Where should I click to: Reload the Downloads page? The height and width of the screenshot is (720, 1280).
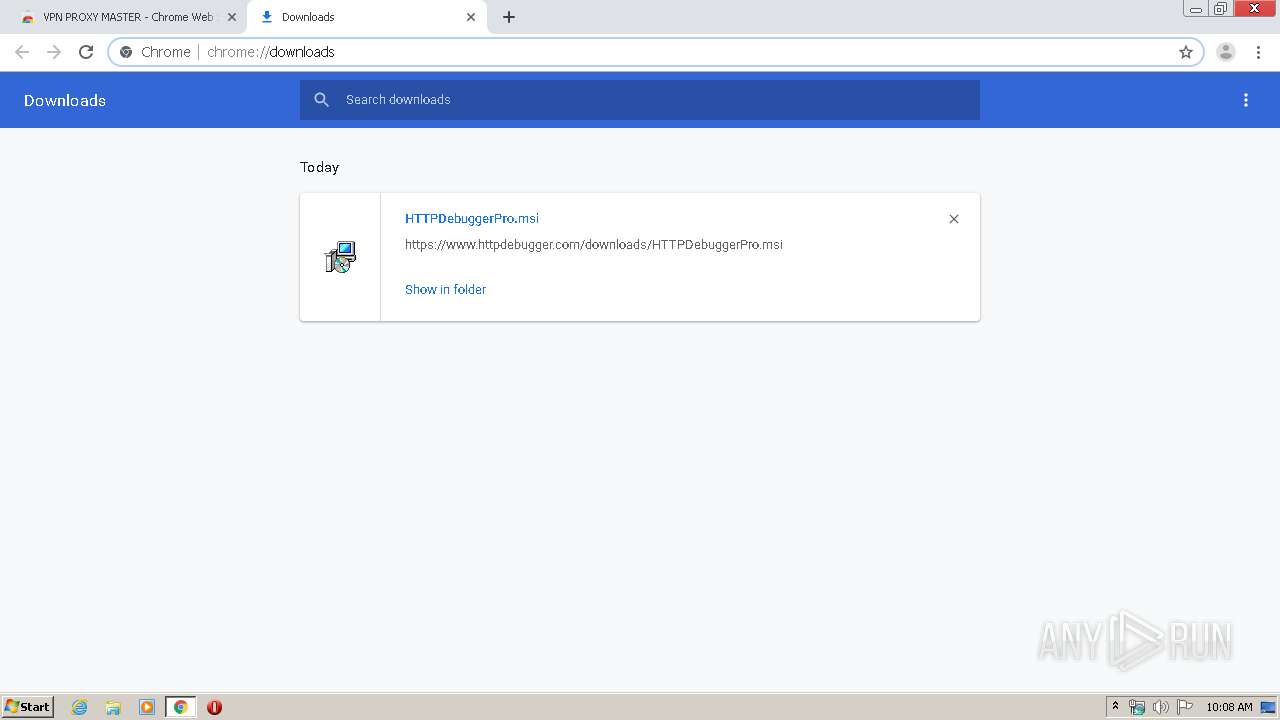click(x=86, y=52)
